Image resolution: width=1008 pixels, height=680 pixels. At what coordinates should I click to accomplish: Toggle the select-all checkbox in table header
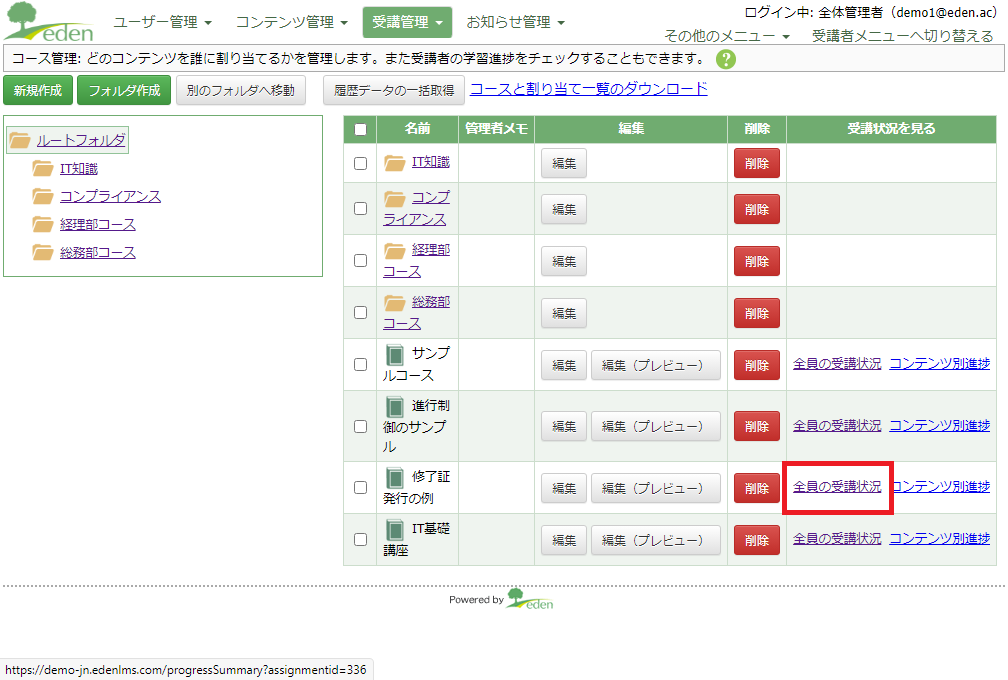coord(360,129)
